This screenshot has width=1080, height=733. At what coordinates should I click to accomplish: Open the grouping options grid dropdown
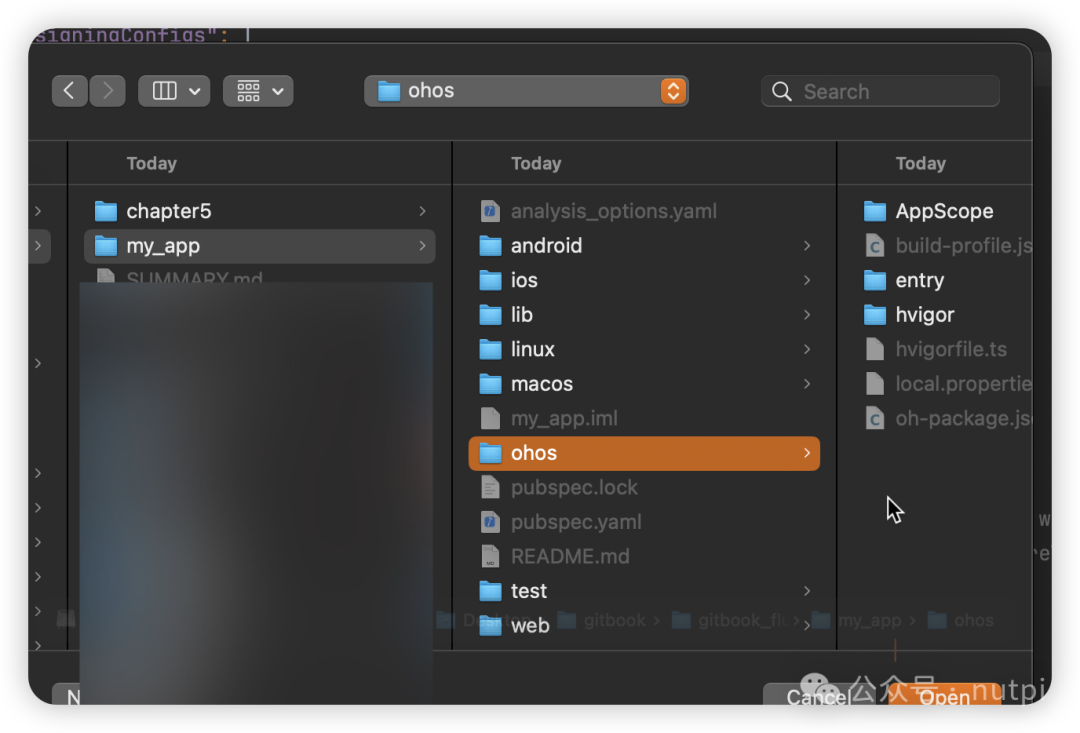(258, 91)
